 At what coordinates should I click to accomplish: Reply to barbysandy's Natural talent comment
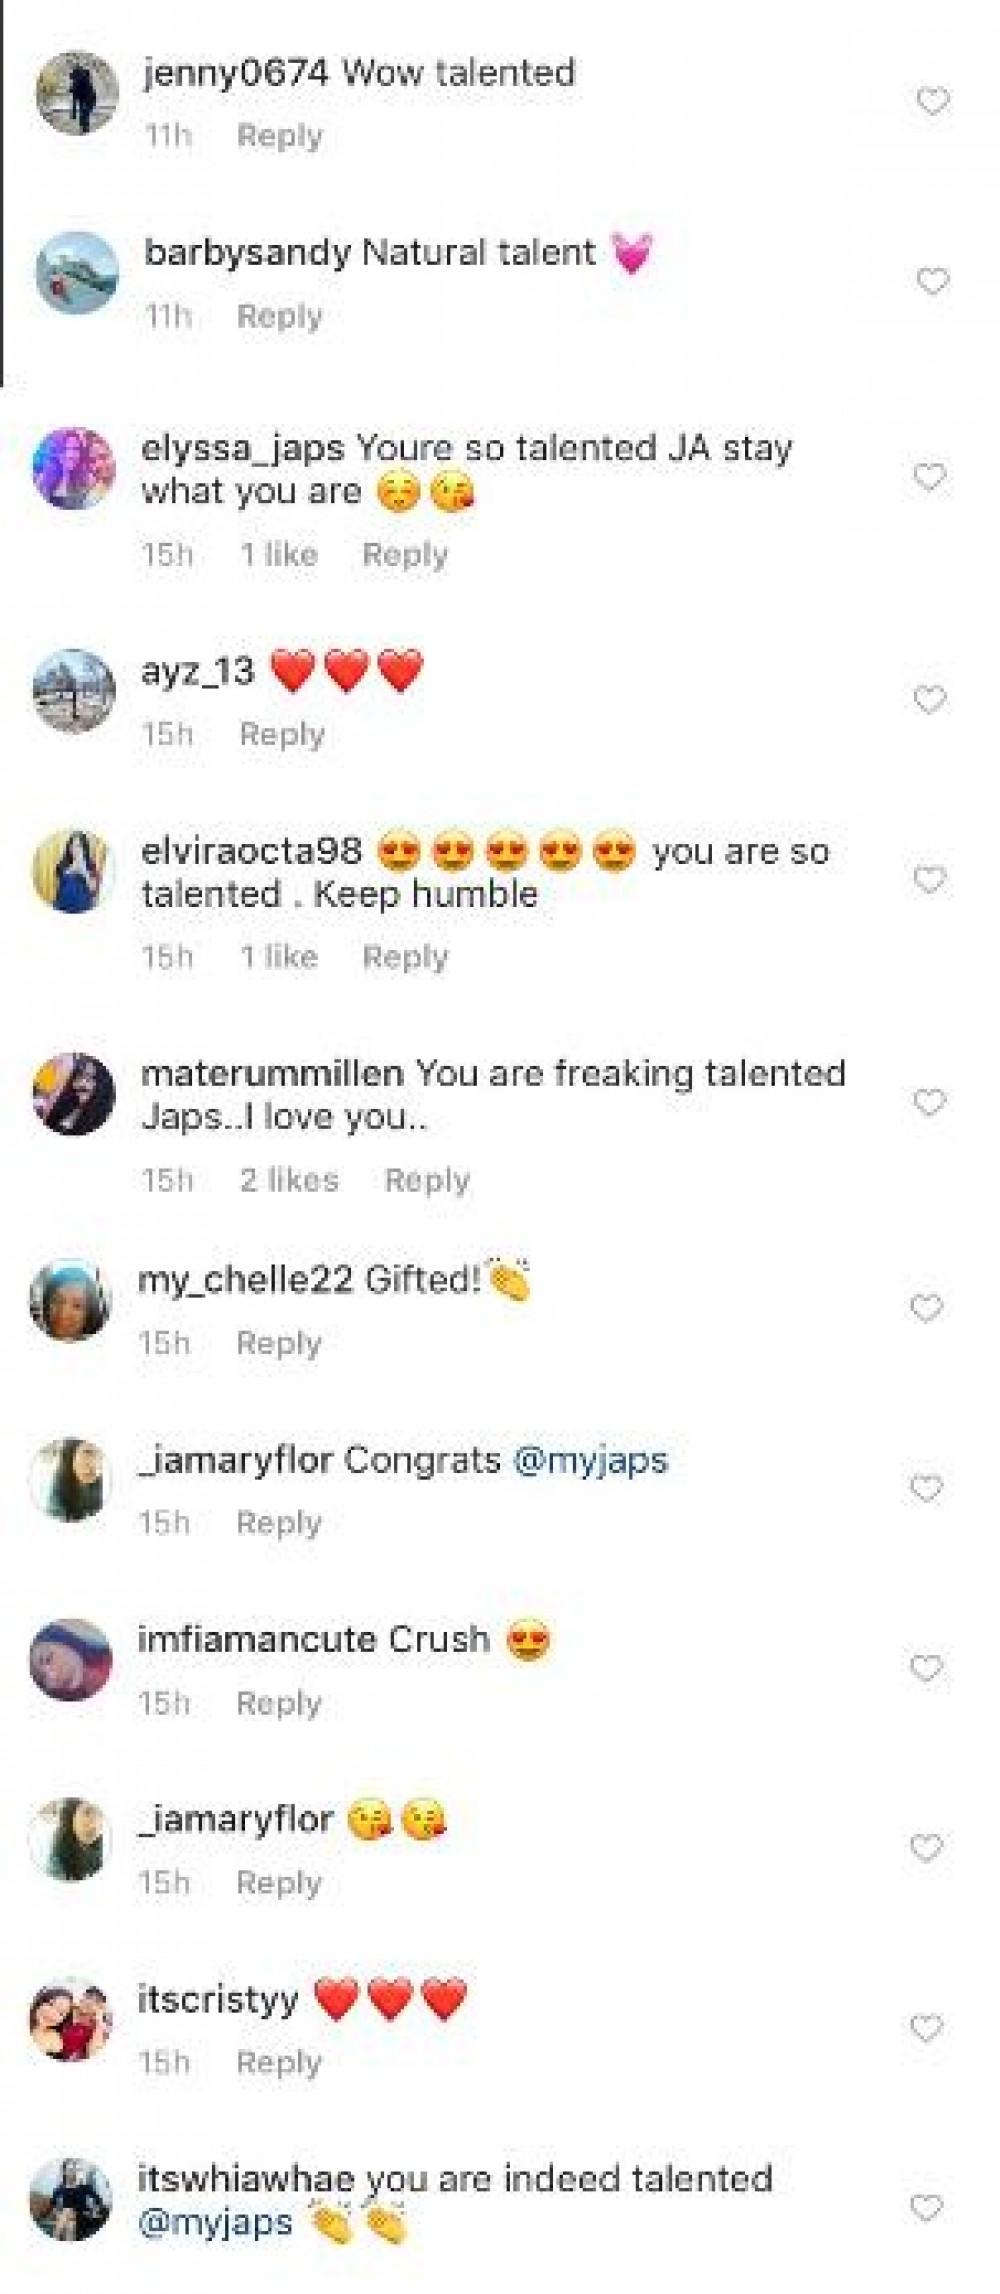coord(280,316)
